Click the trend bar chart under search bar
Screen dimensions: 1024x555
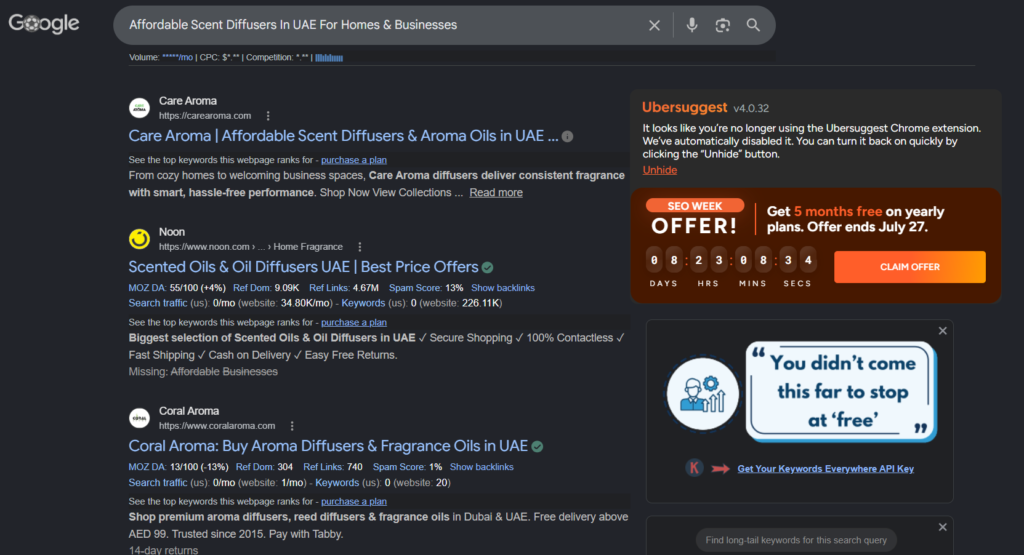point(329,57)
